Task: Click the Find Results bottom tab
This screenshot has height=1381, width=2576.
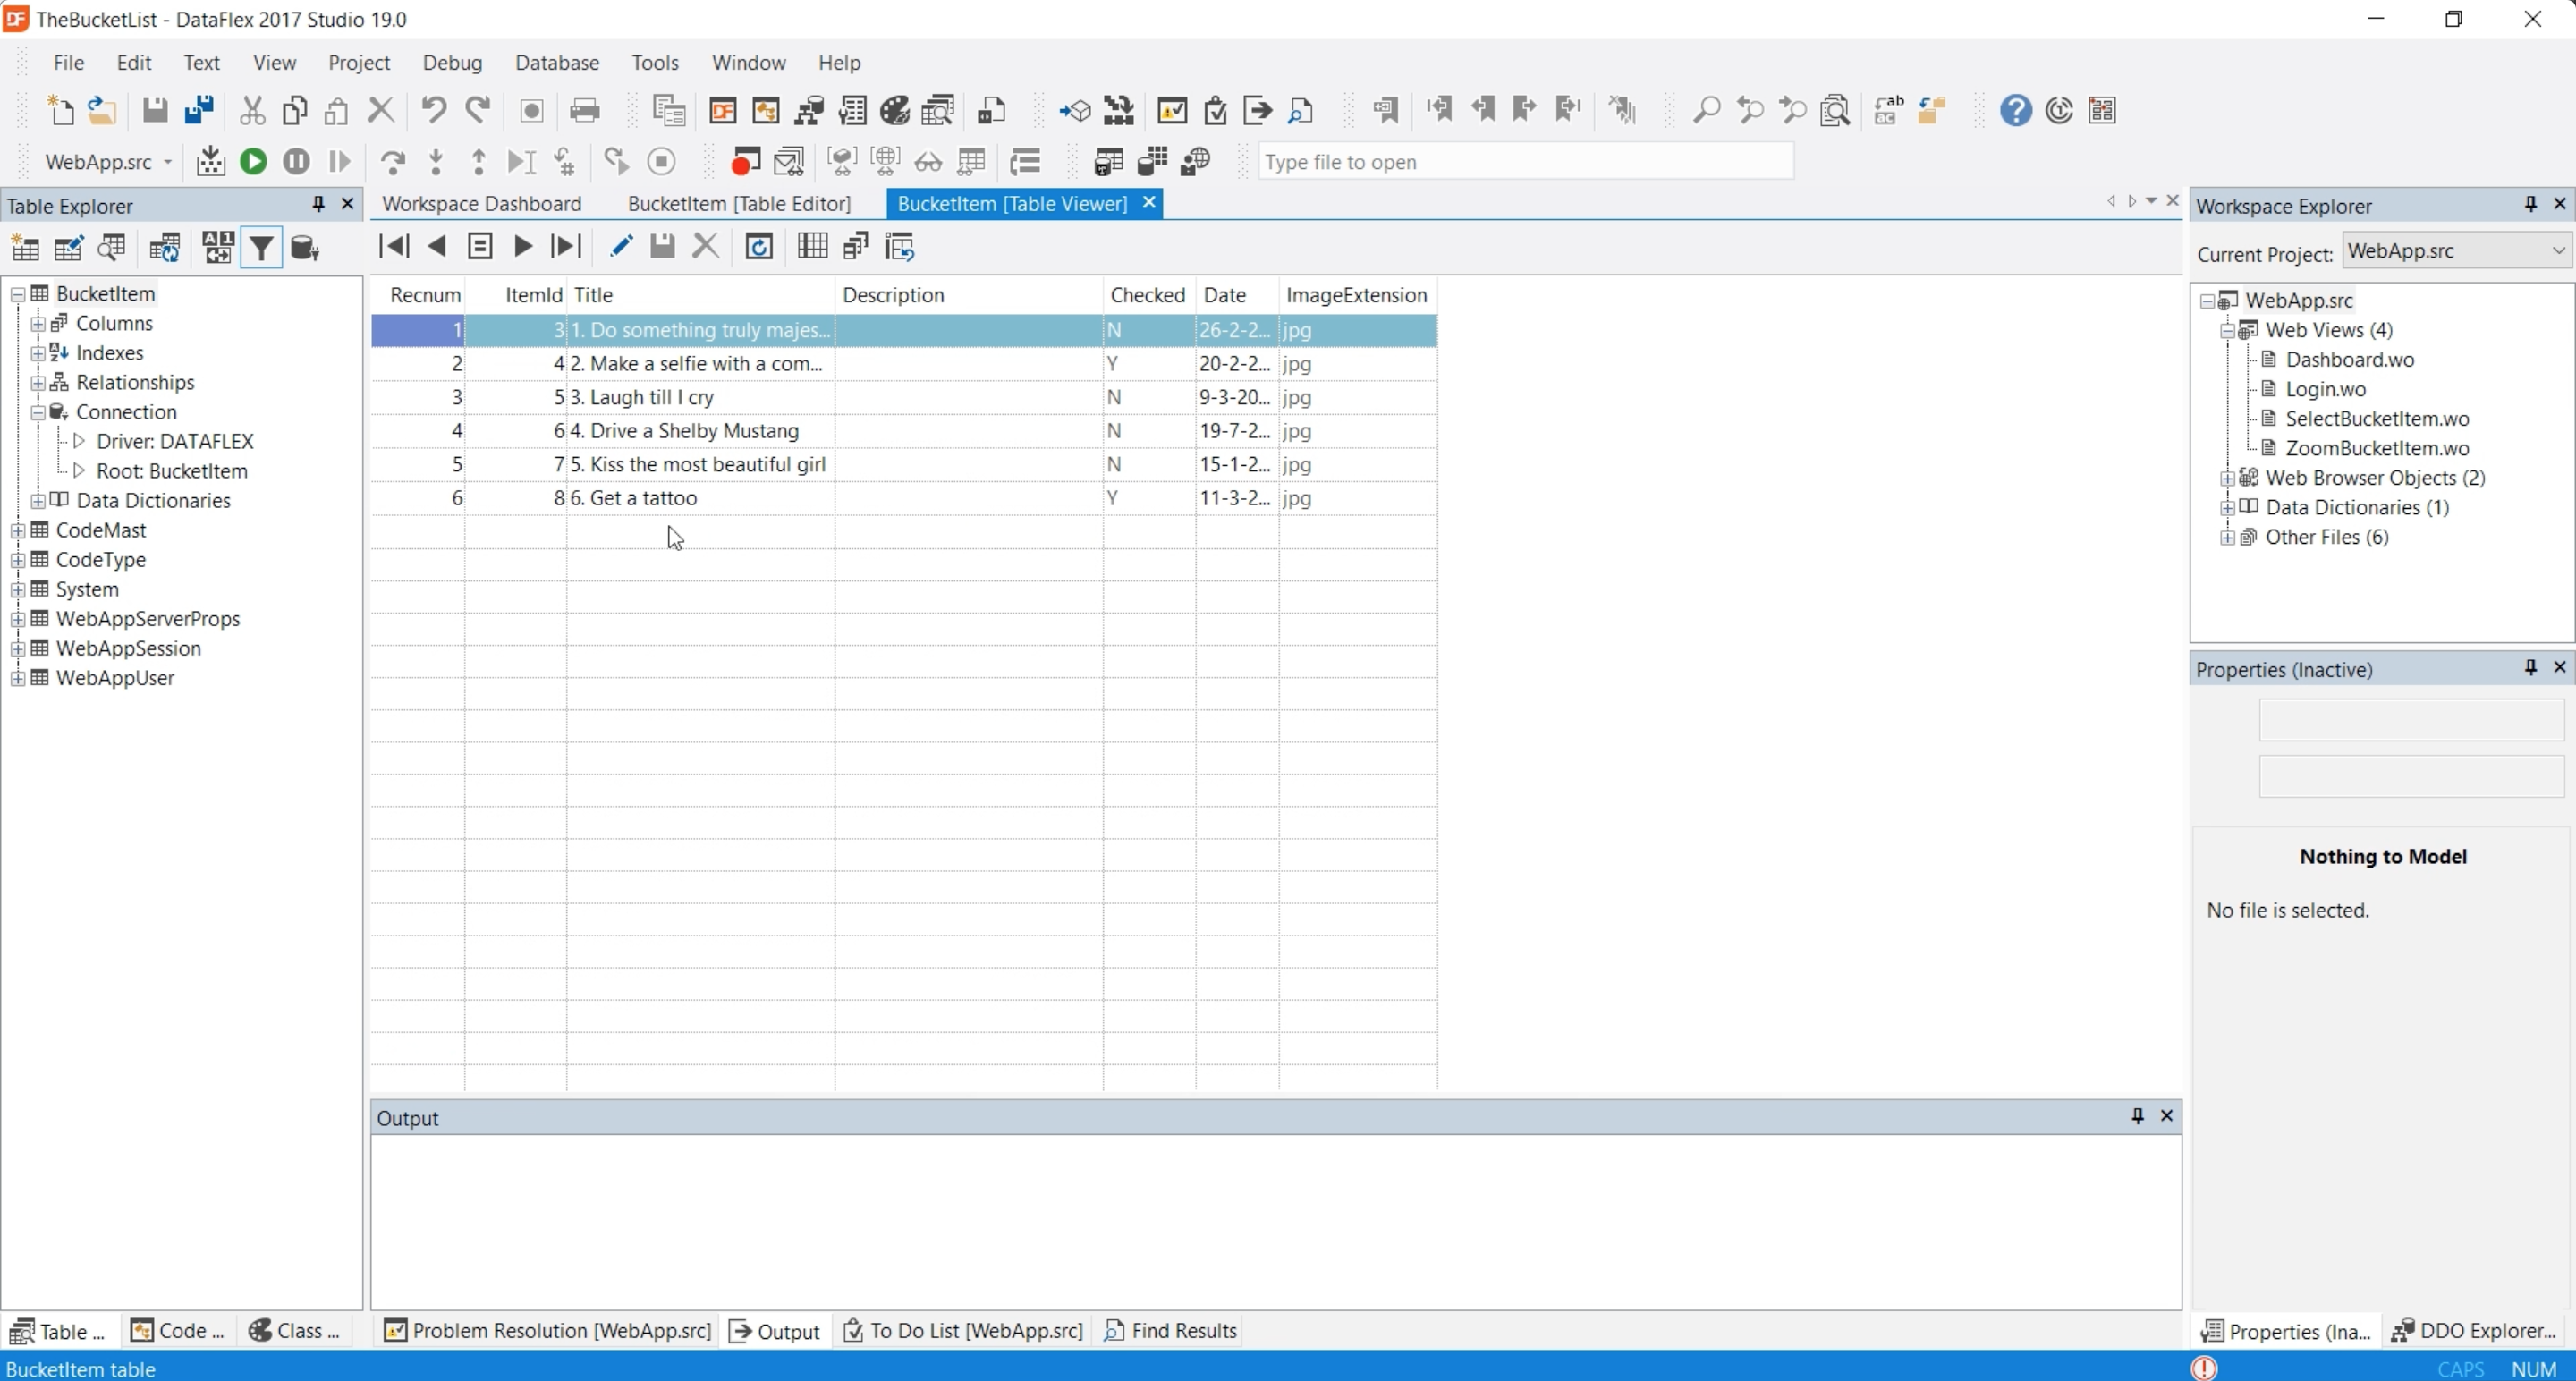Action: (x=1170, y=1331)
